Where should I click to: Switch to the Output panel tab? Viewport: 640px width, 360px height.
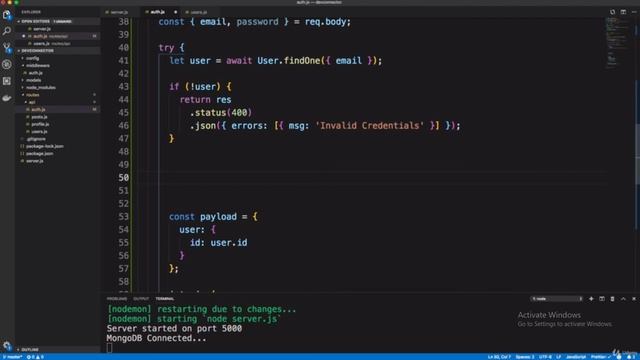click(x=141, y=299)
